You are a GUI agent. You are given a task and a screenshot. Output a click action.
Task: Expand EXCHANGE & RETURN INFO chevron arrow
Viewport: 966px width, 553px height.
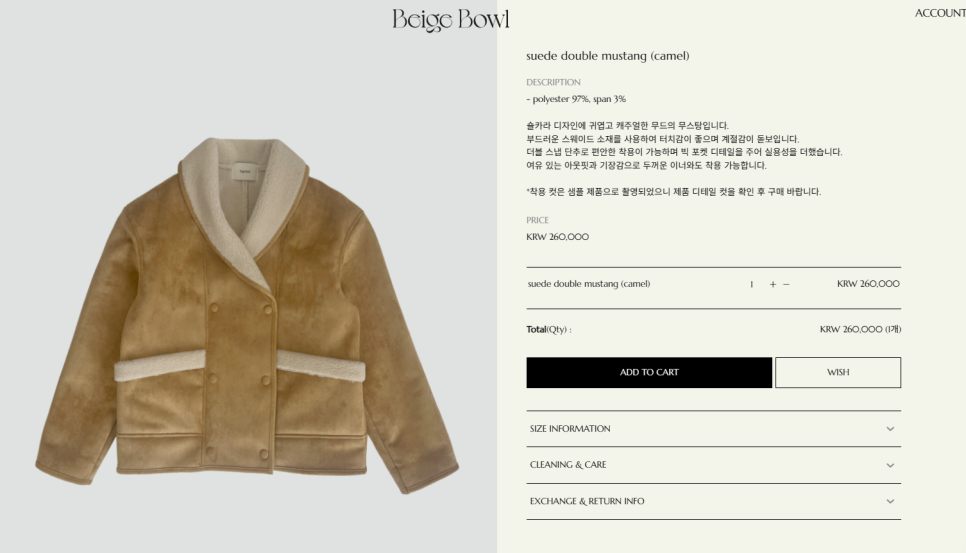890,501
